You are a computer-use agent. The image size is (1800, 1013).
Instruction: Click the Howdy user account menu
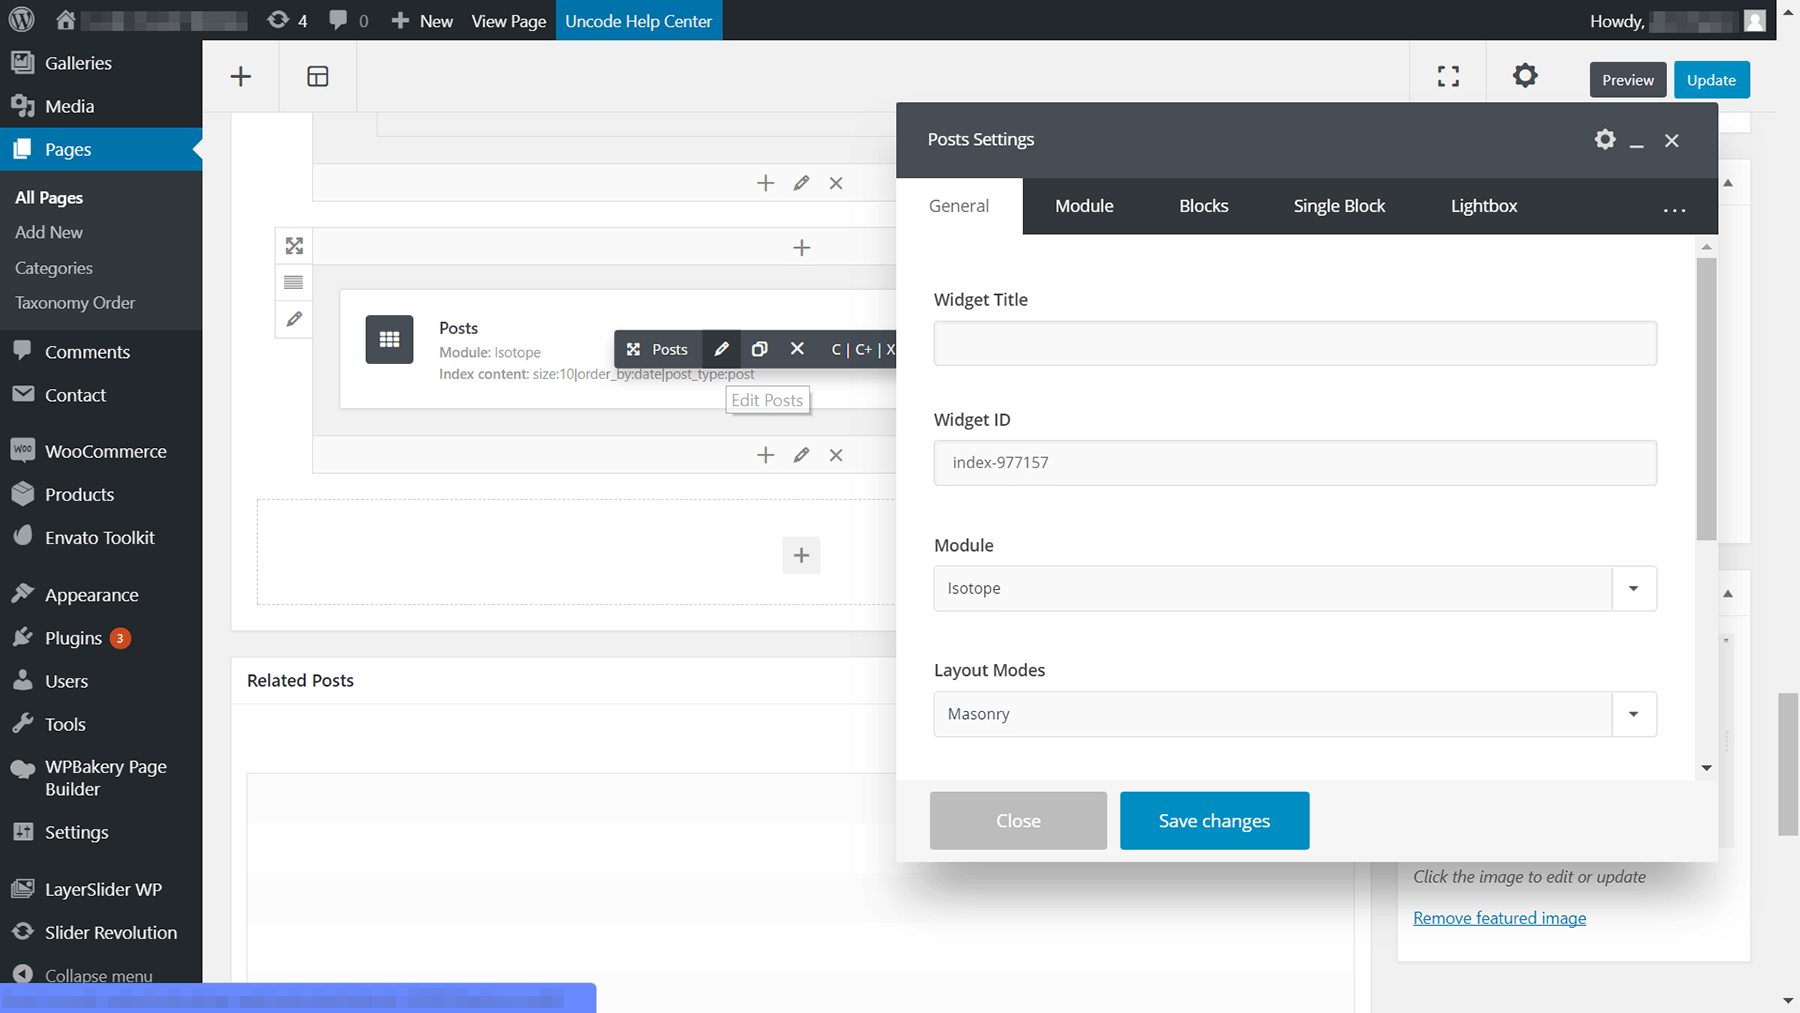[x=1677, y=21]
